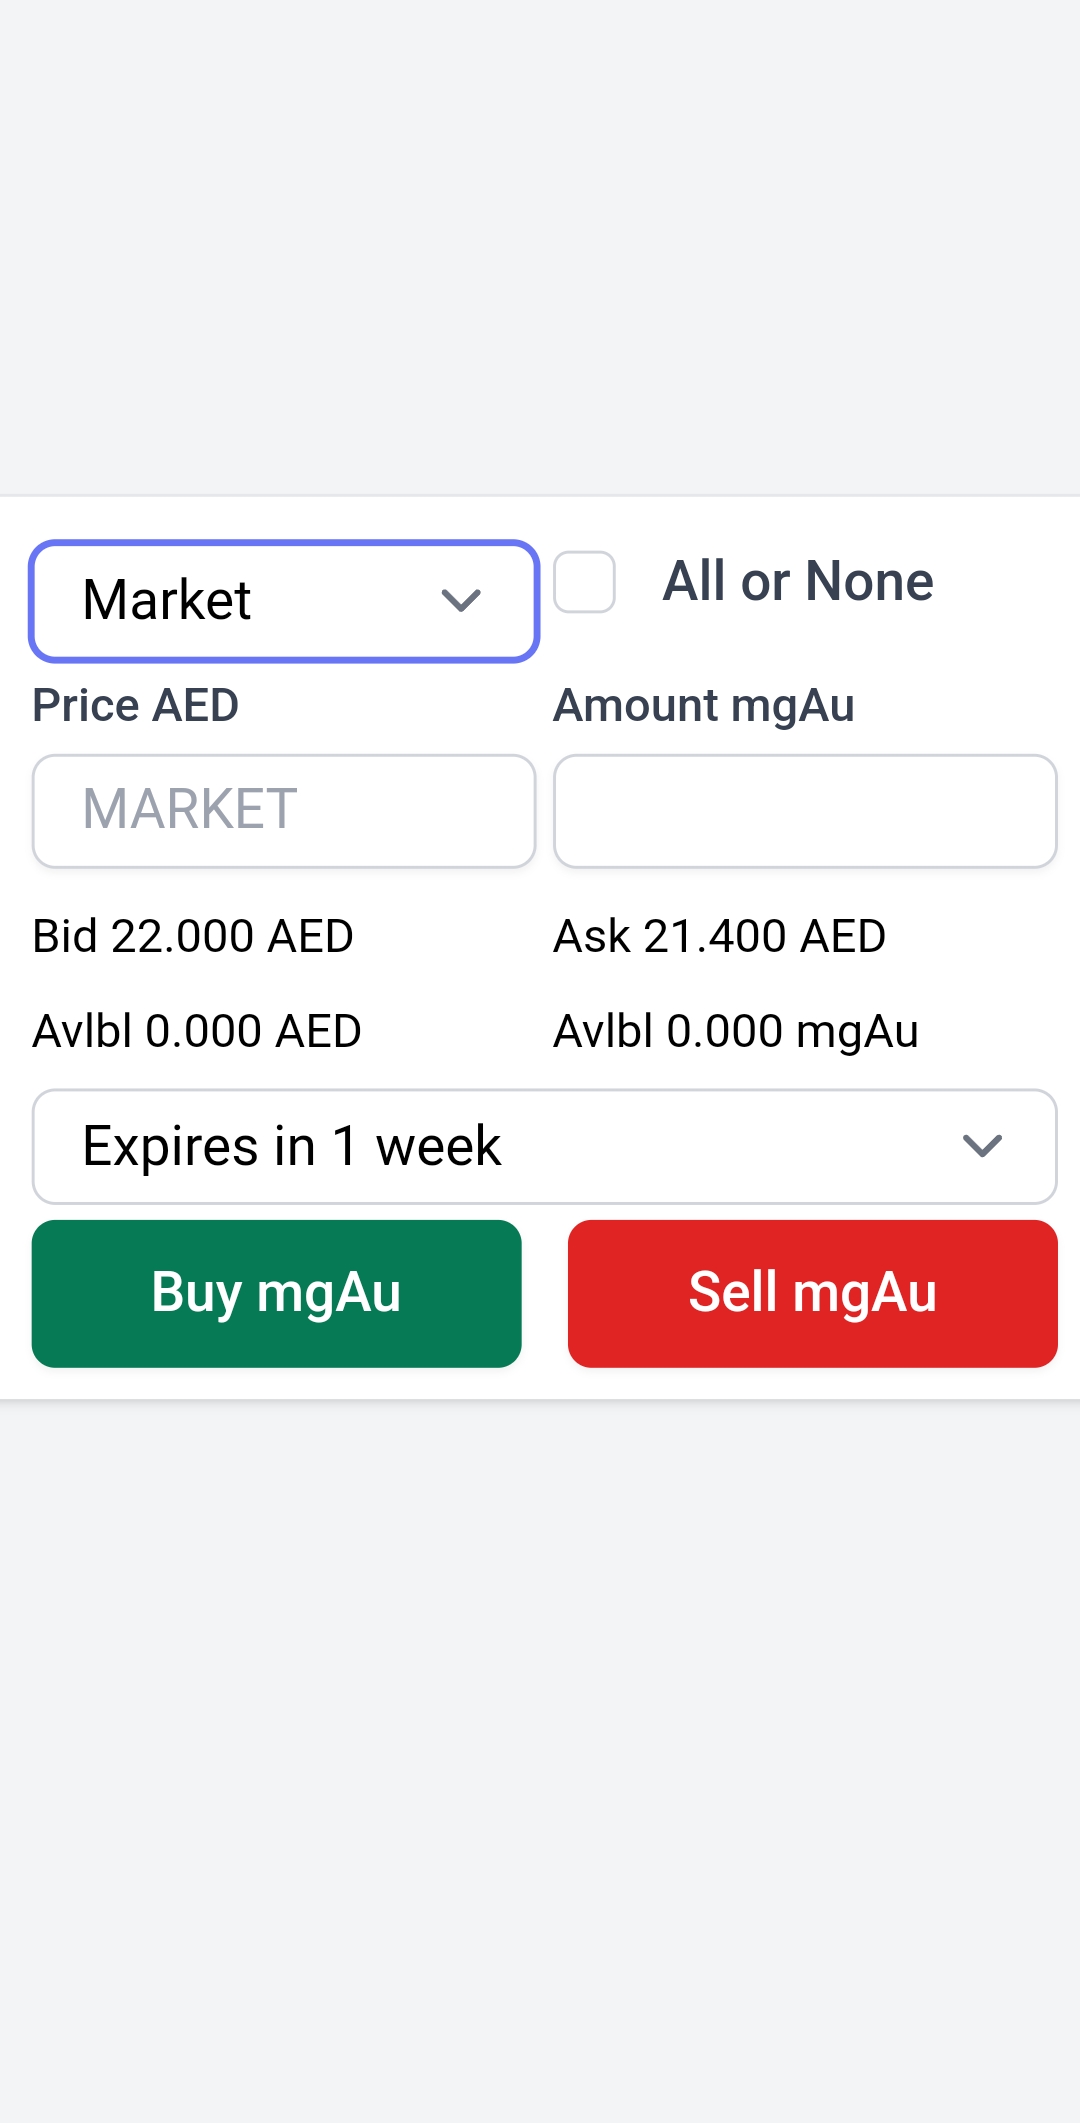The width and height of the screenshot is (1080, 2123).
Task: Click the Bid 22.000 AED price
Action: 193,937
